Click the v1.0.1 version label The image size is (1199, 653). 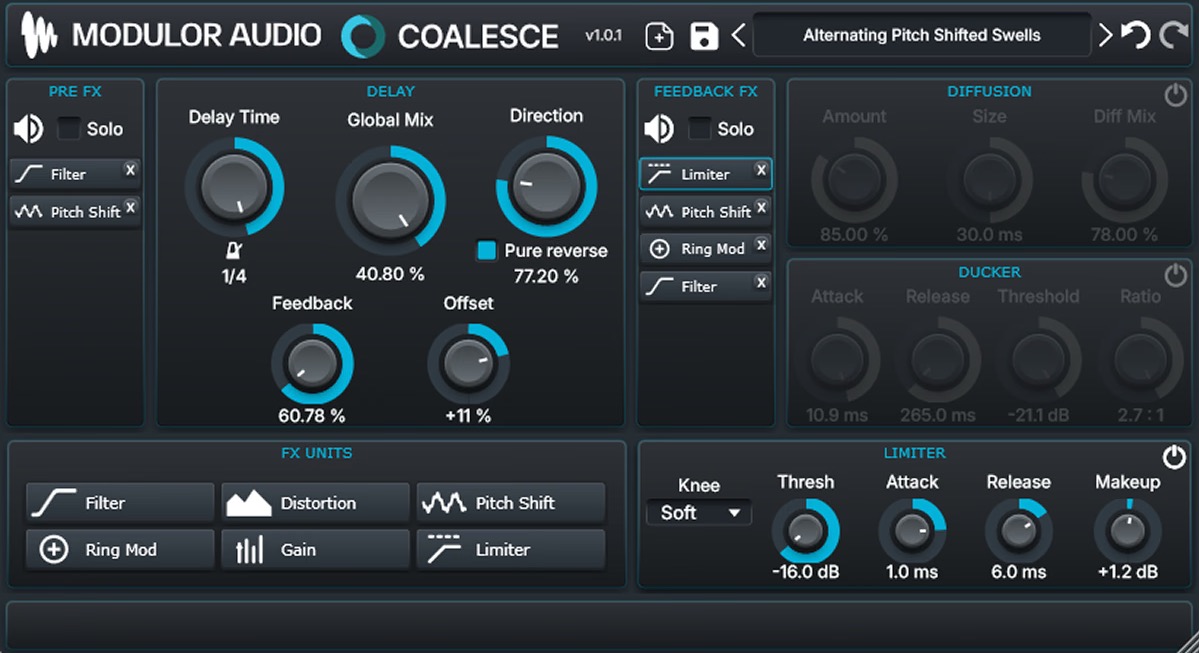click(x=603, y=35)
